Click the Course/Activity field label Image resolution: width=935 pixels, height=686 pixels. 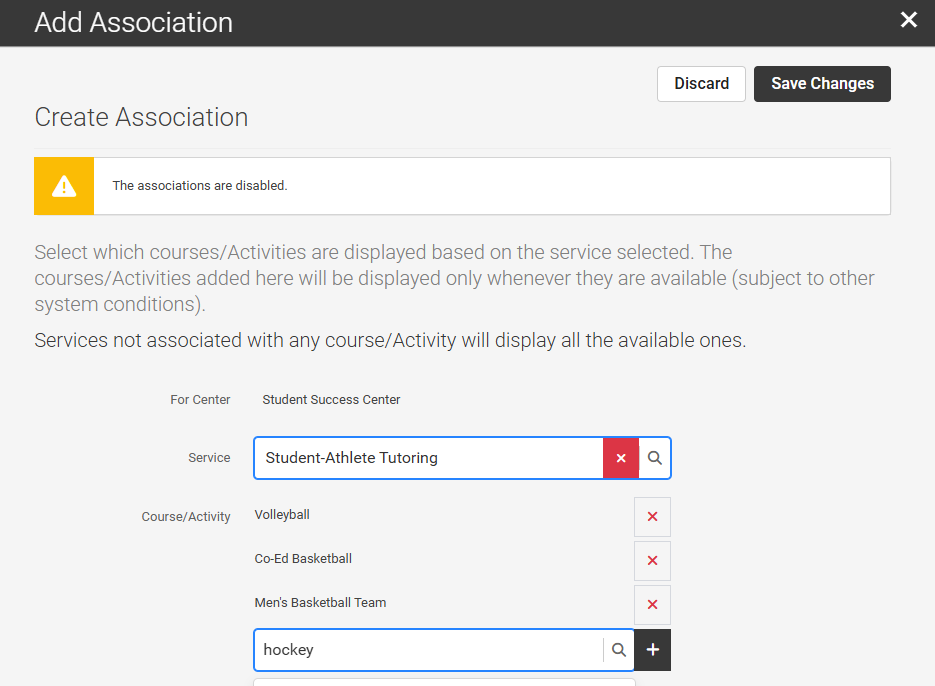click(x=186, y=517)
